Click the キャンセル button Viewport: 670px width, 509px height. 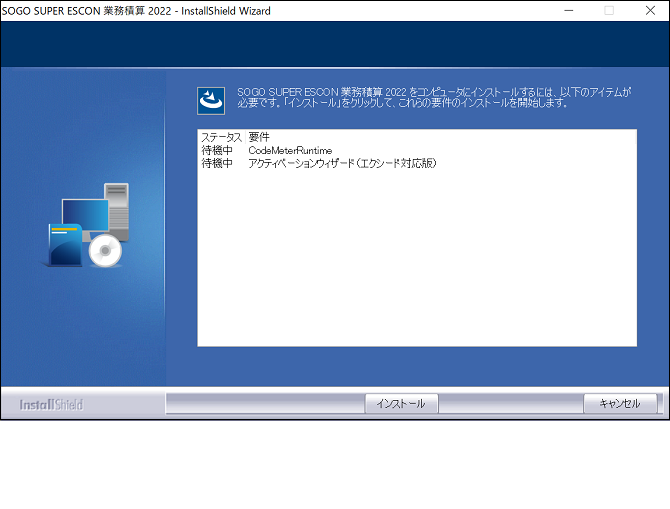[620, 403]
